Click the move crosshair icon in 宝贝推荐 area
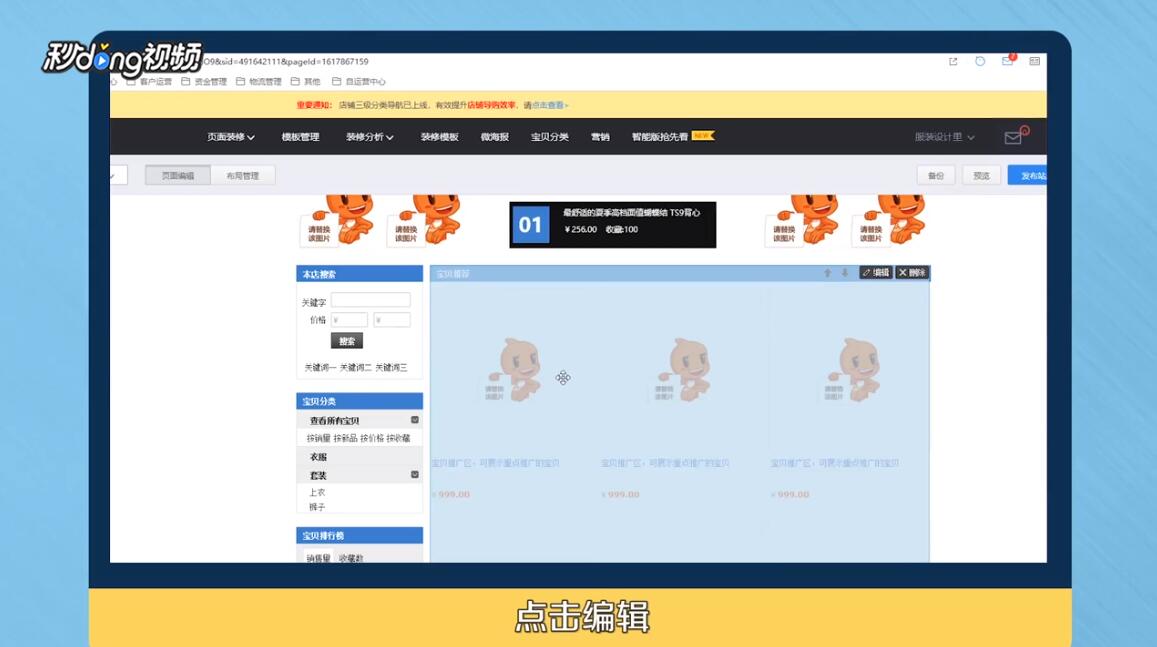 point(562,377)
